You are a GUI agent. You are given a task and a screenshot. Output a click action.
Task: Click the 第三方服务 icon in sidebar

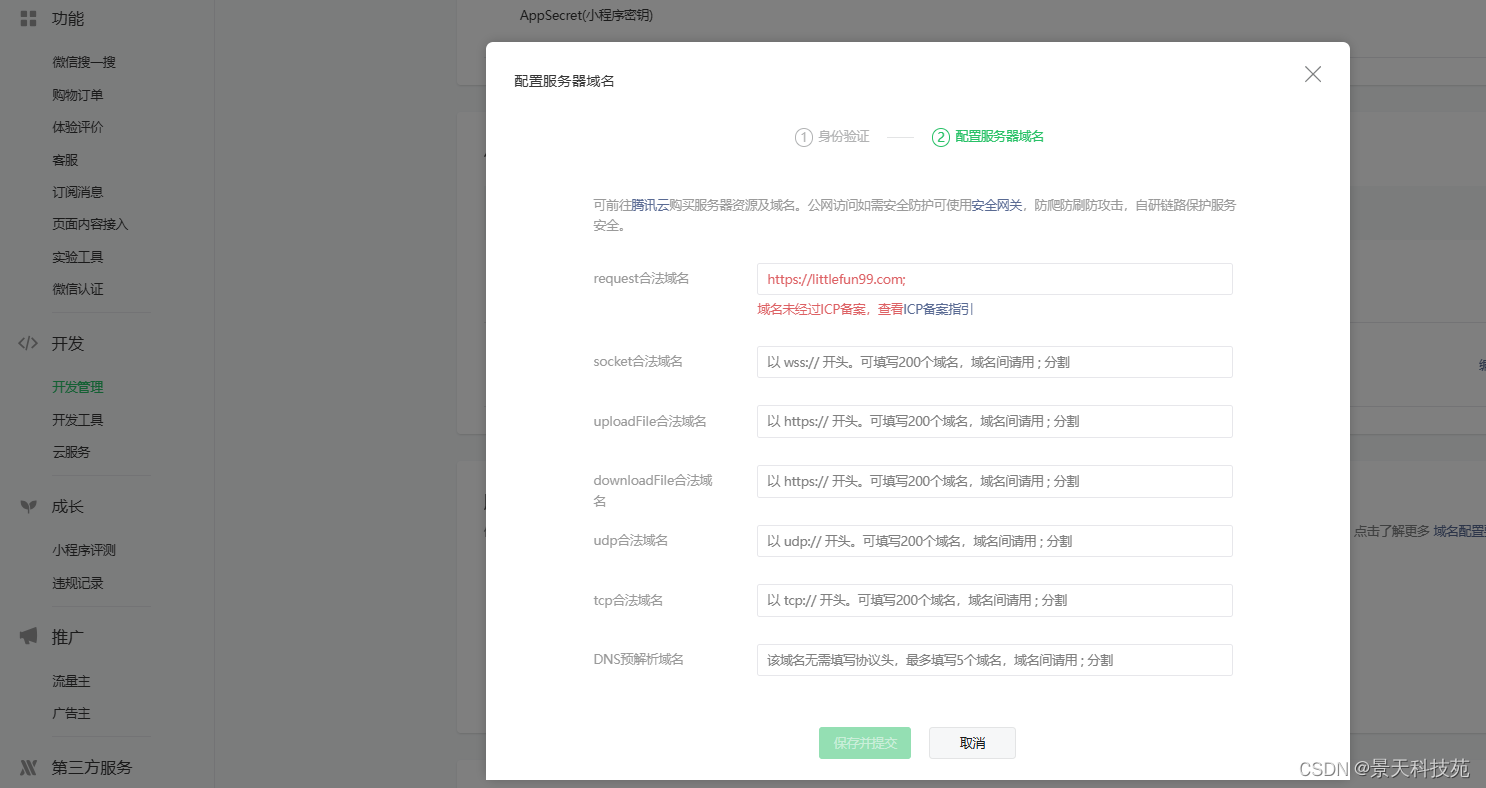point(28,767)
